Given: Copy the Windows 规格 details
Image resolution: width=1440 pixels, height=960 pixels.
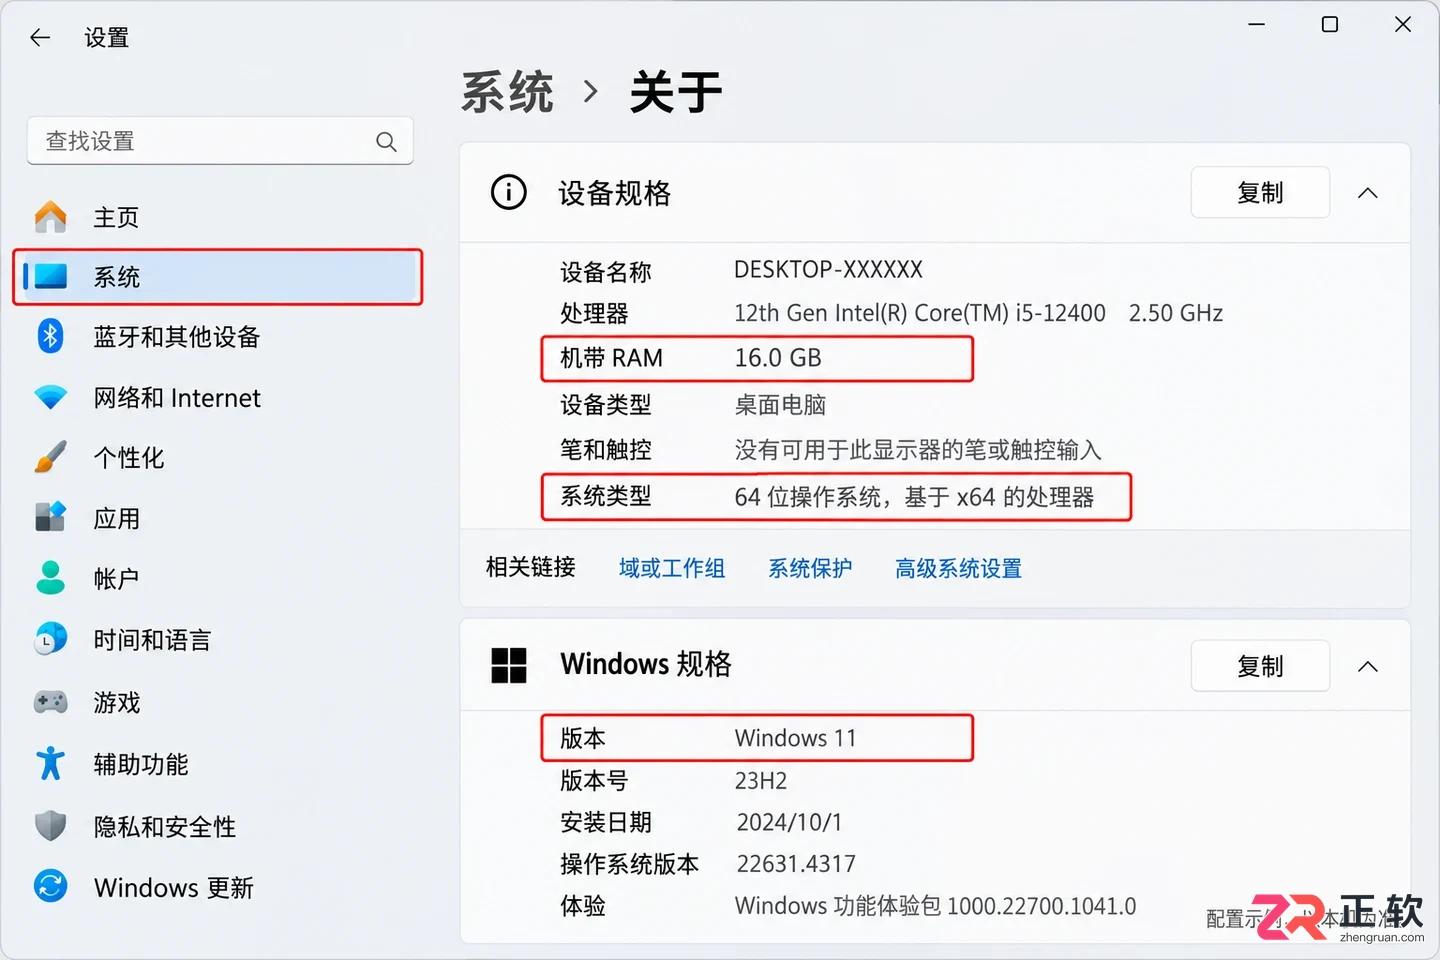Looking at the screenshot, I should (1260, 666).
